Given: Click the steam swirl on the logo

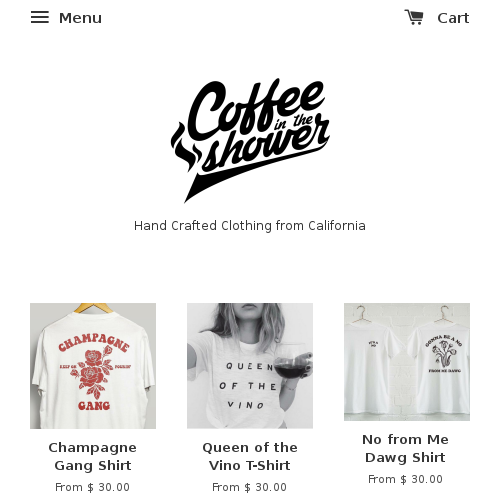Looking at the screenshot, I should point(185,147).
